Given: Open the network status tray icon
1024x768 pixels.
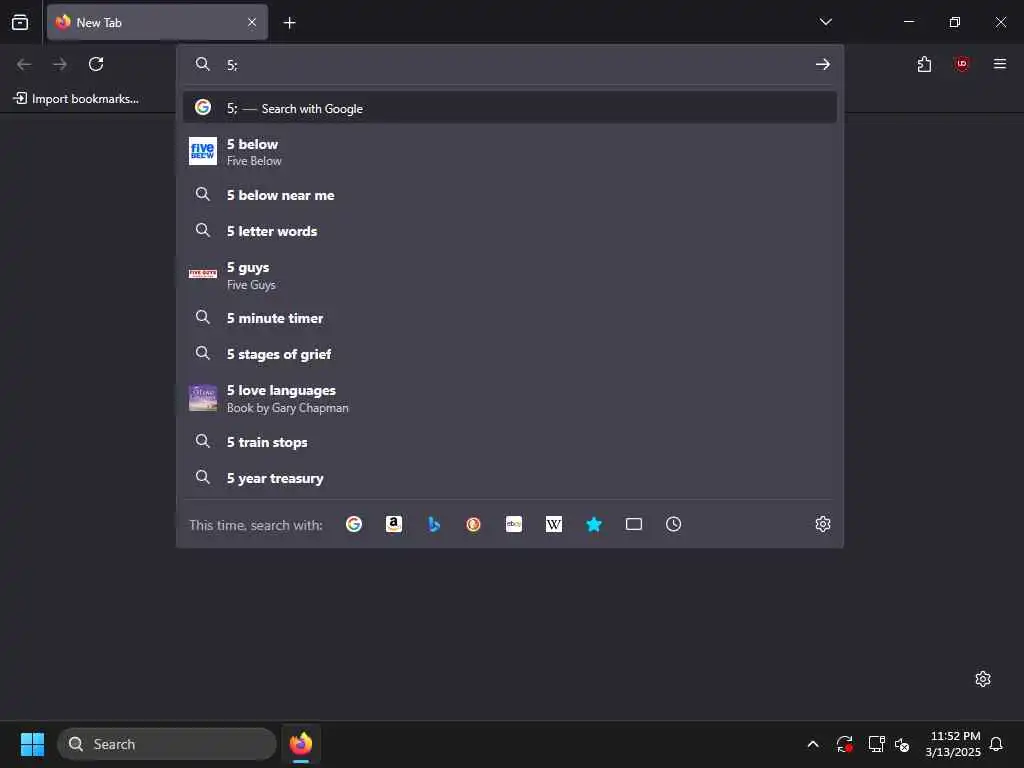Looking at the screenshot, I should coord(876,744).
